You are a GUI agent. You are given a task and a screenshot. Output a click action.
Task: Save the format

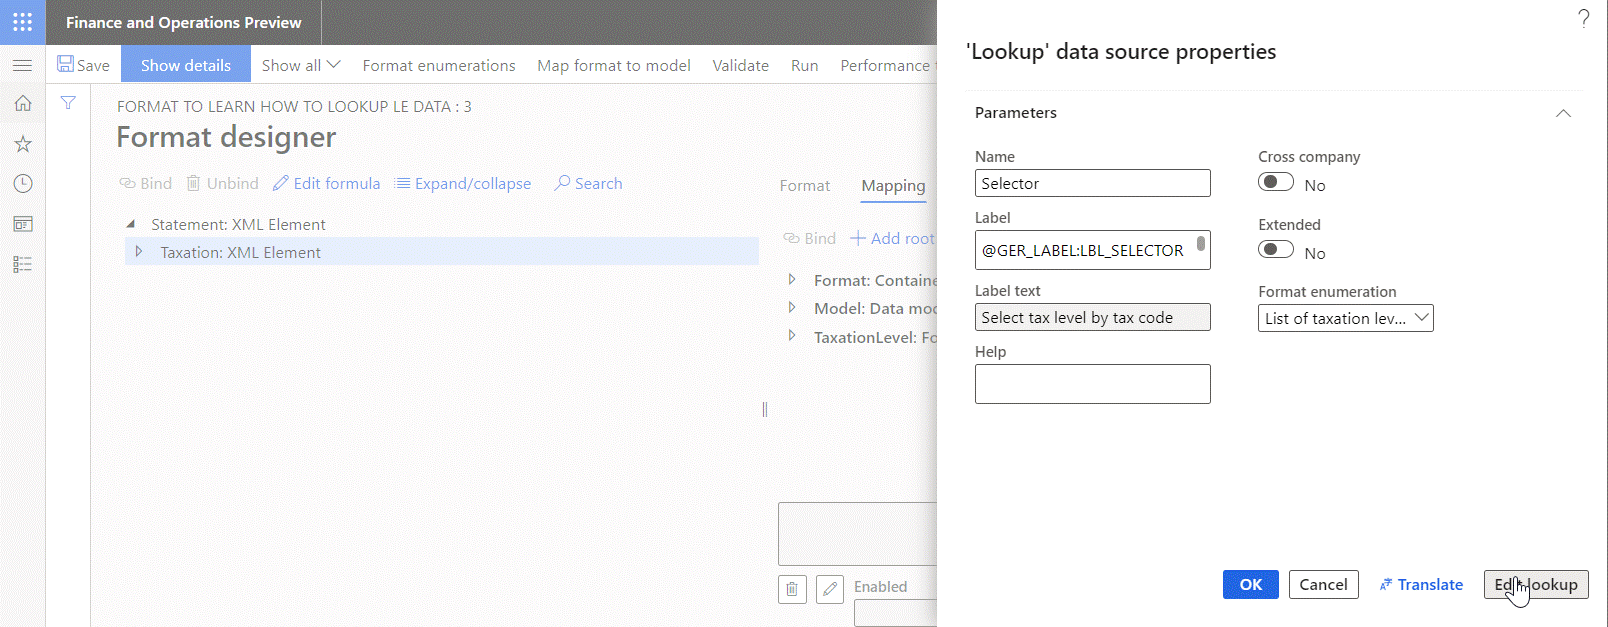coord(83,65)
